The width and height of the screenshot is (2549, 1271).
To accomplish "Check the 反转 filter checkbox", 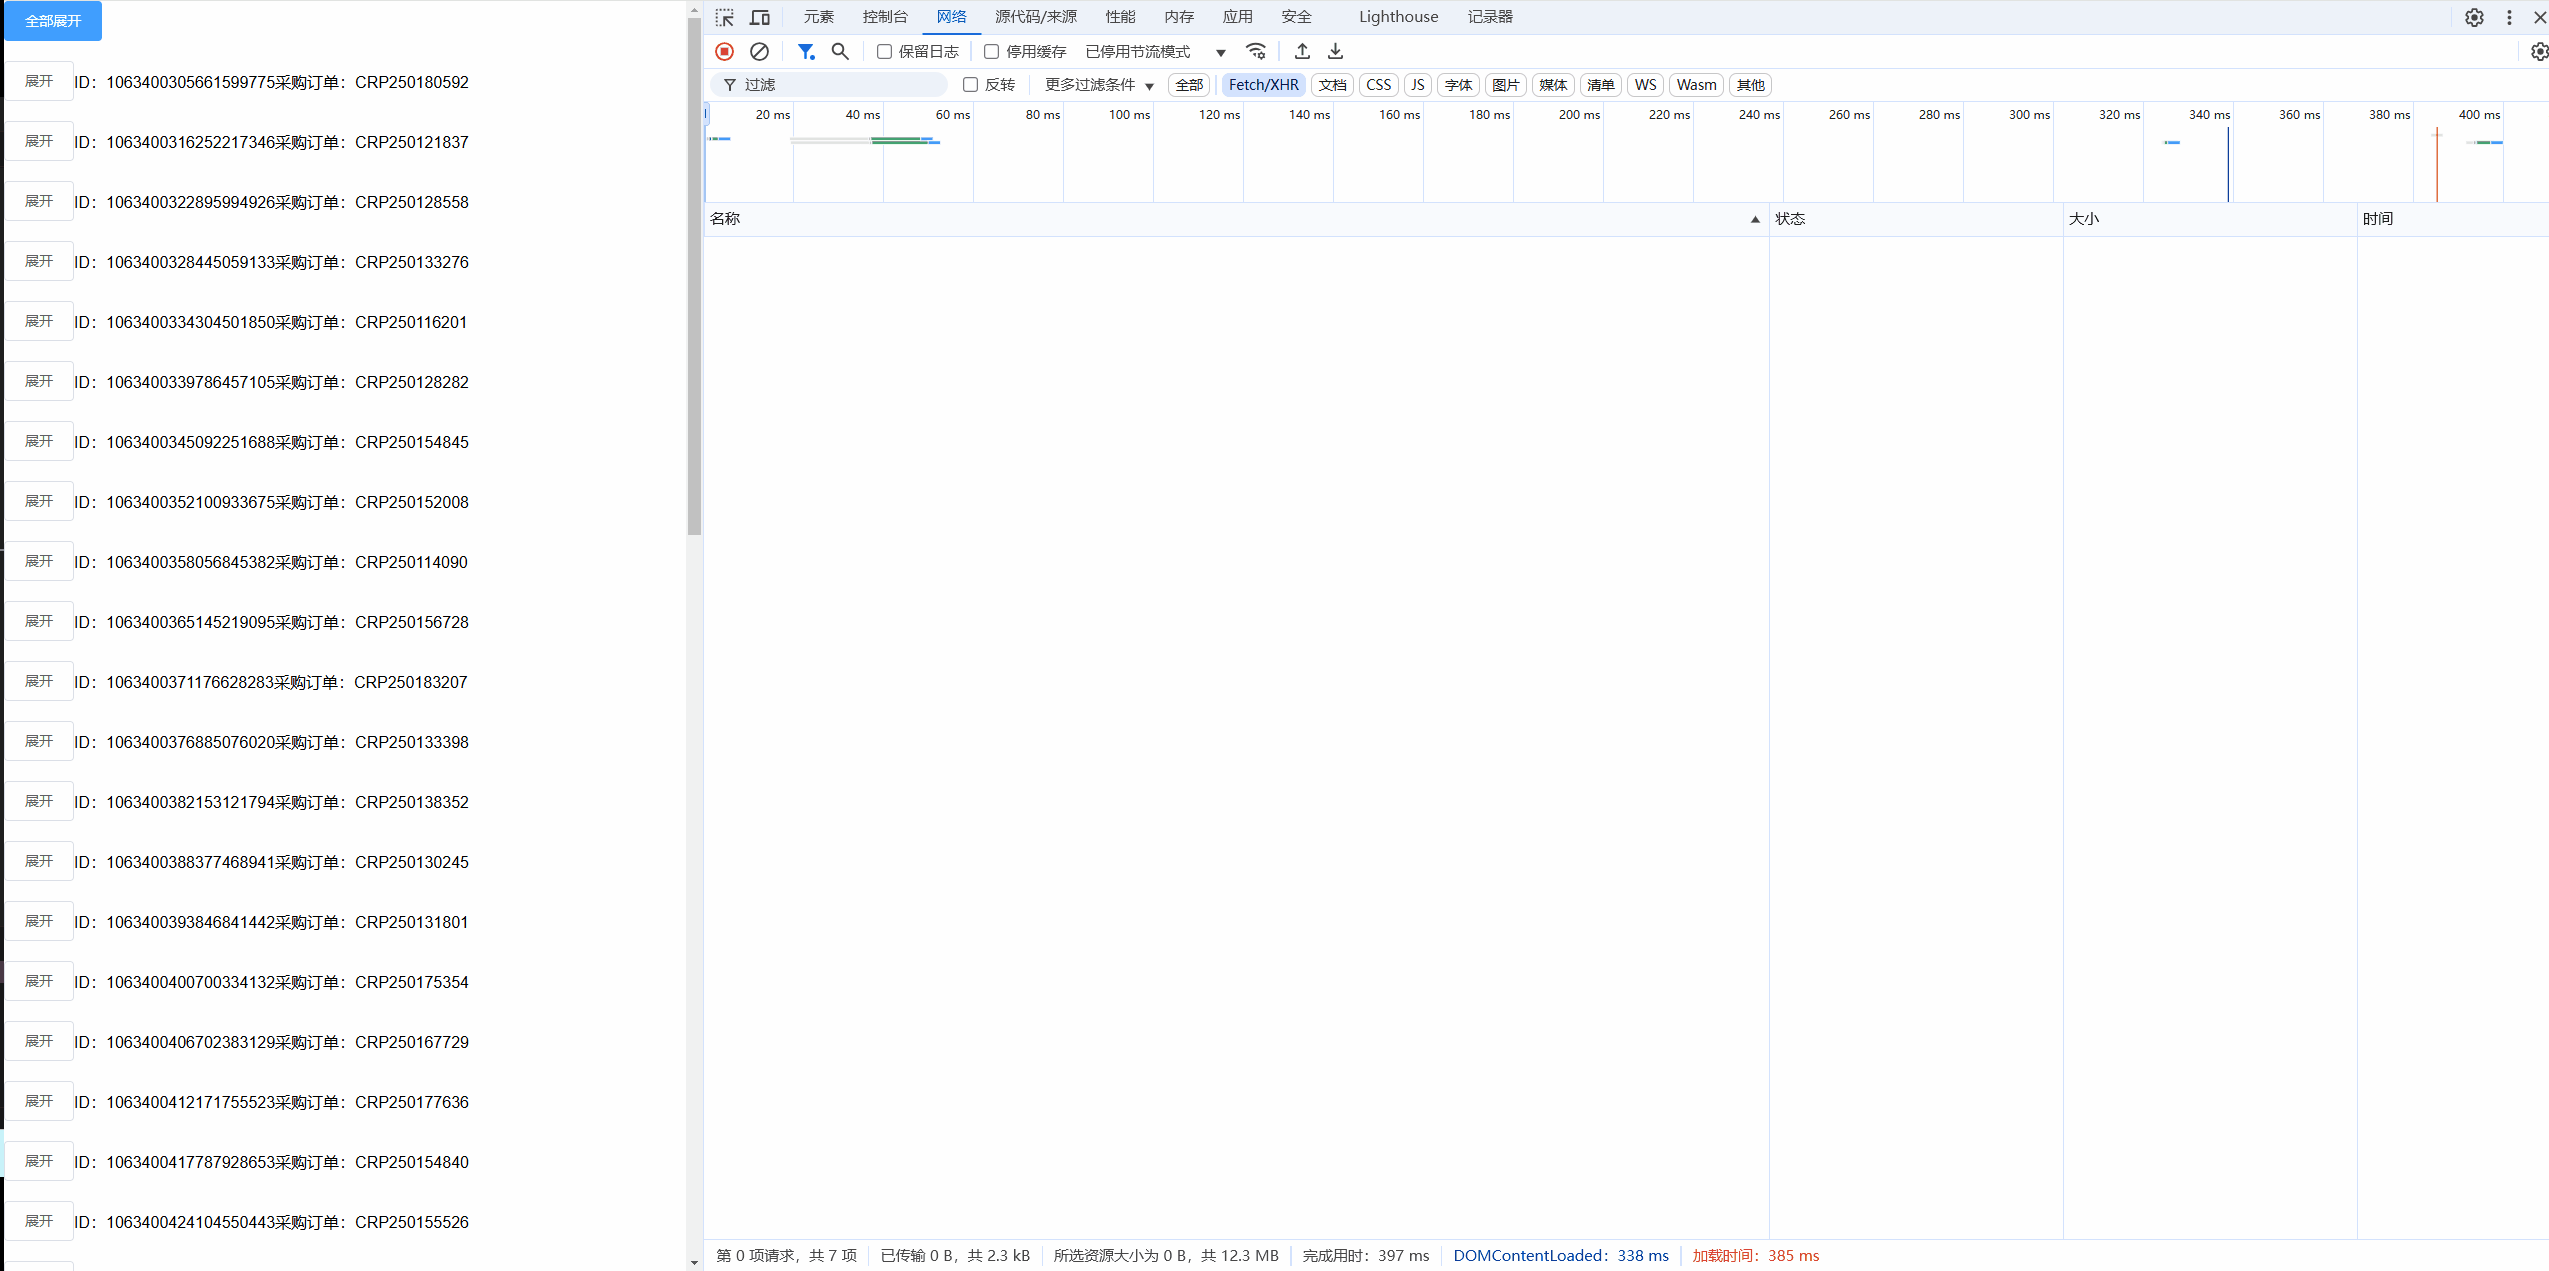I will tap(970, 85).
